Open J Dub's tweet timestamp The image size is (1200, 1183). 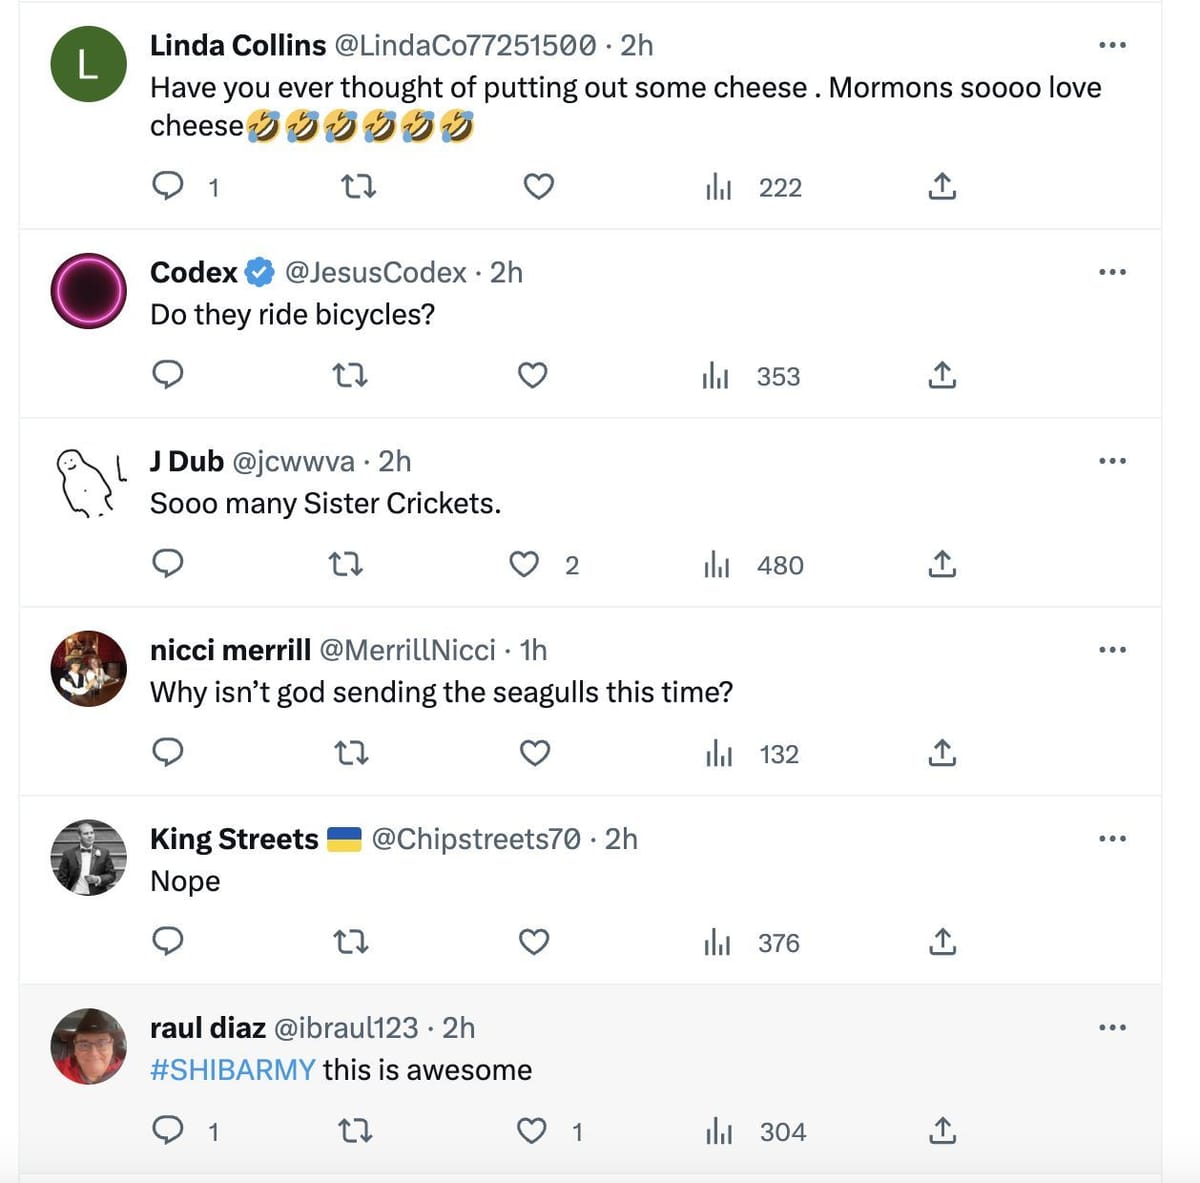pyautogui.click(x=395, y=461)
